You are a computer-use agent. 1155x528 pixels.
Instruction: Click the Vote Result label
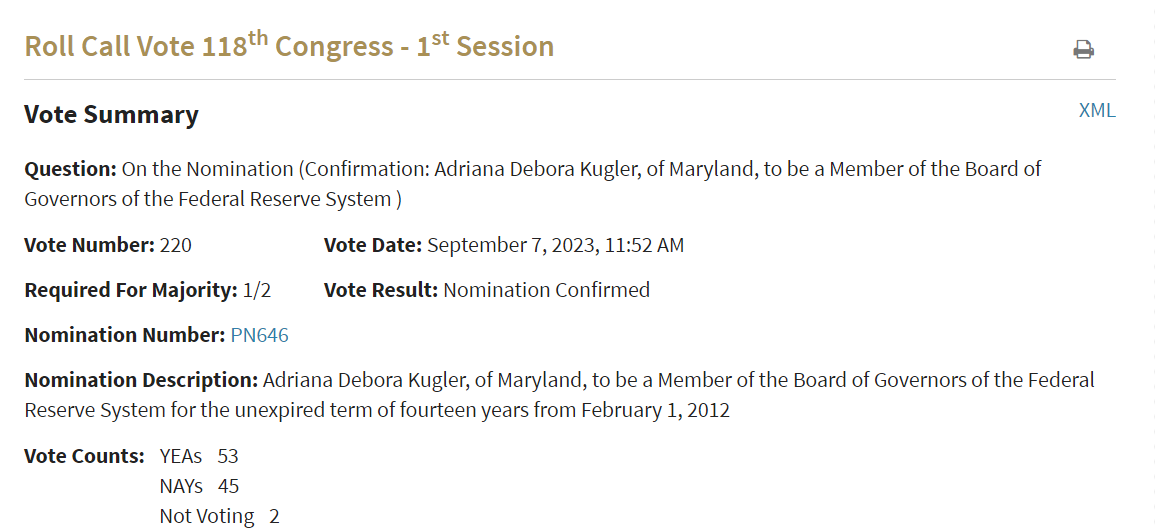pyautogui.click(x=381, y=290)
